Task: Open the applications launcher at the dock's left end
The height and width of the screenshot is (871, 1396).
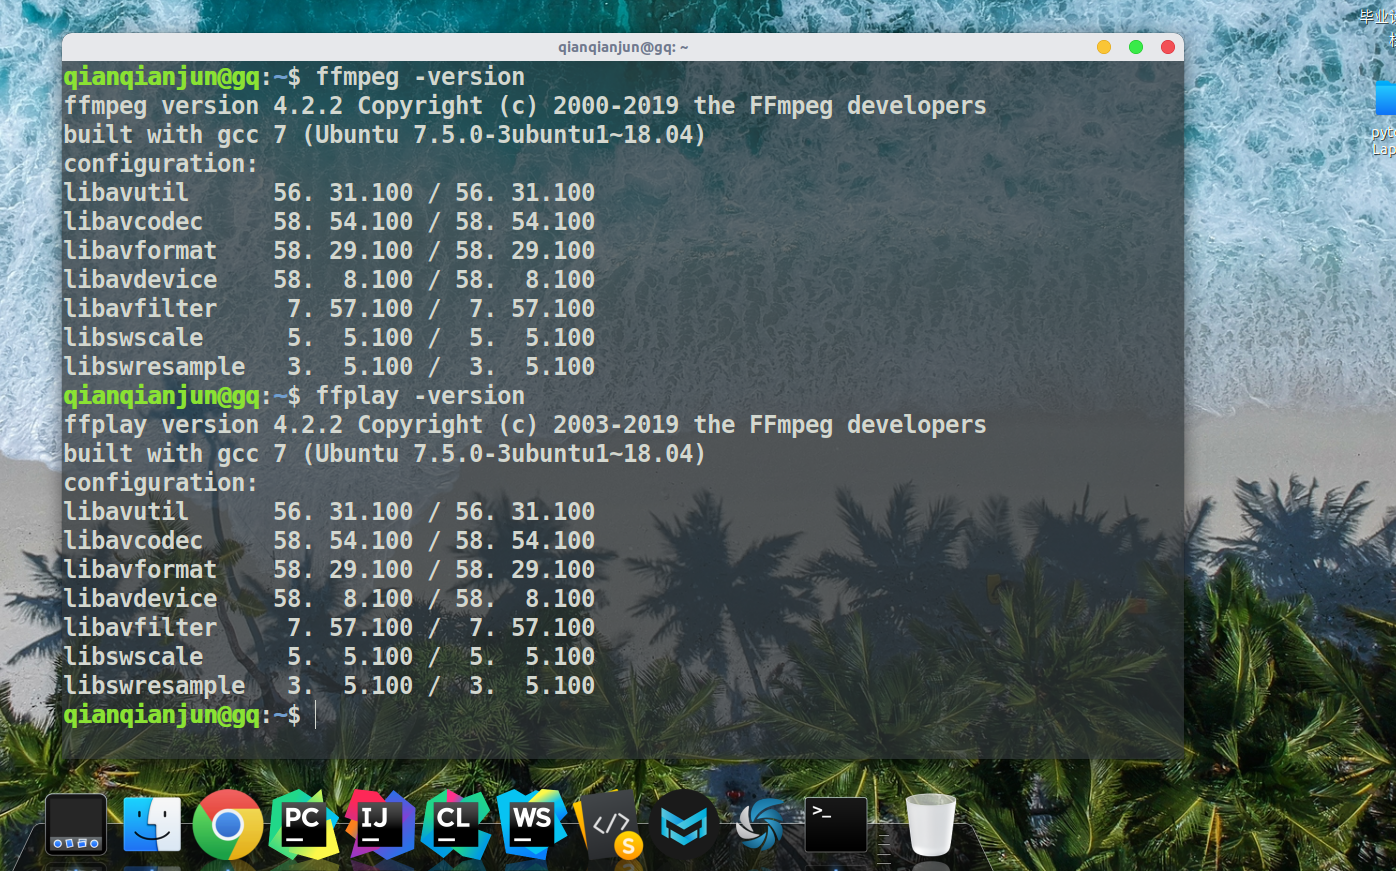Action: click(75, 824)
